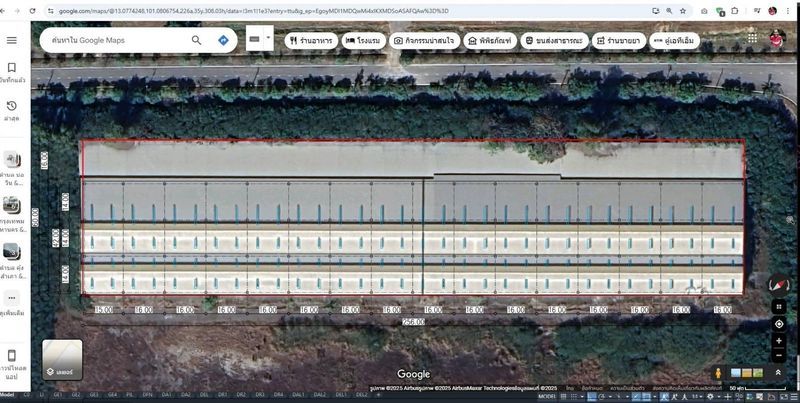Select the Hotels category chip
The height and width of the screenshot is (403, 800).
[x=365, y=41]
